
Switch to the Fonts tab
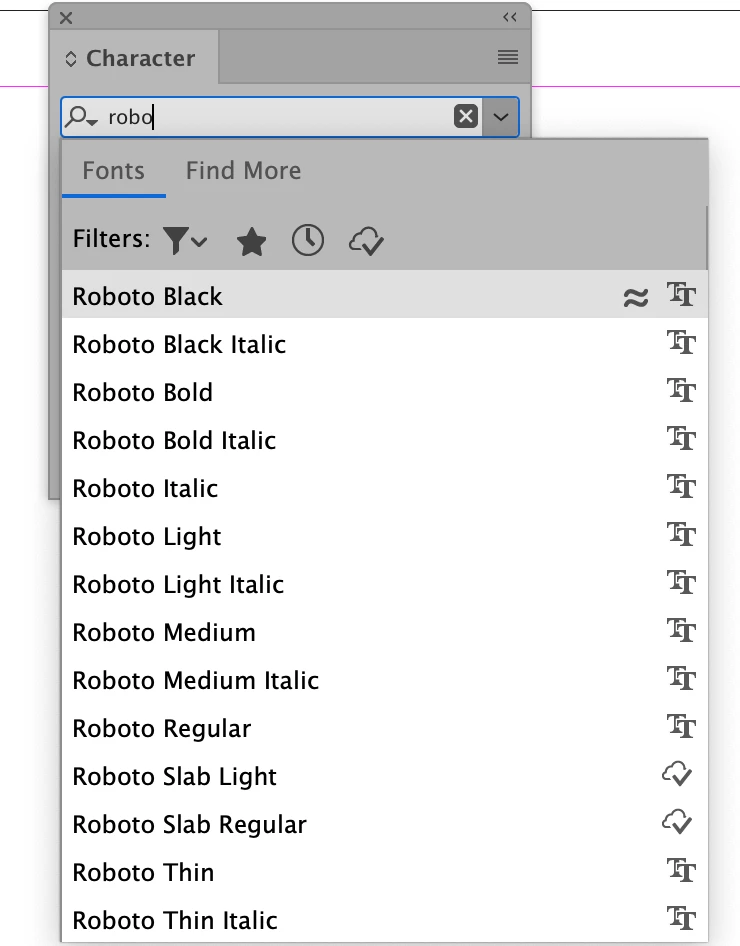point(113,171)
